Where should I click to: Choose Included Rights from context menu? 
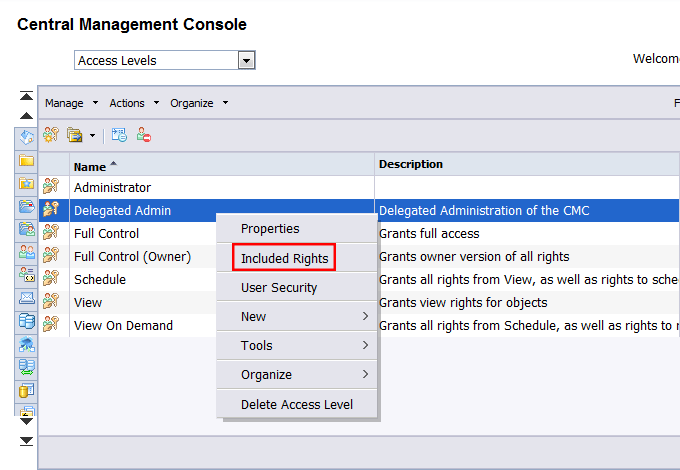coord(284,259)
